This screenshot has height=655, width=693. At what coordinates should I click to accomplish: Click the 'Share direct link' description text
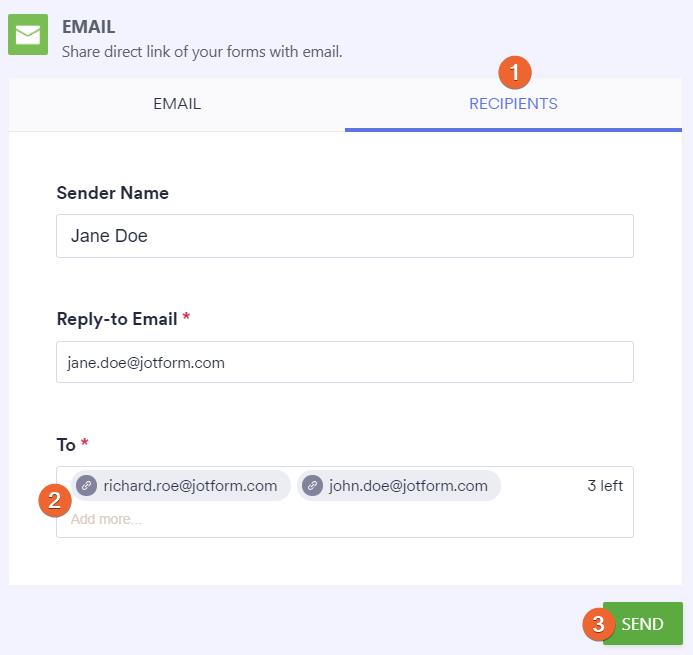point(201,51)
